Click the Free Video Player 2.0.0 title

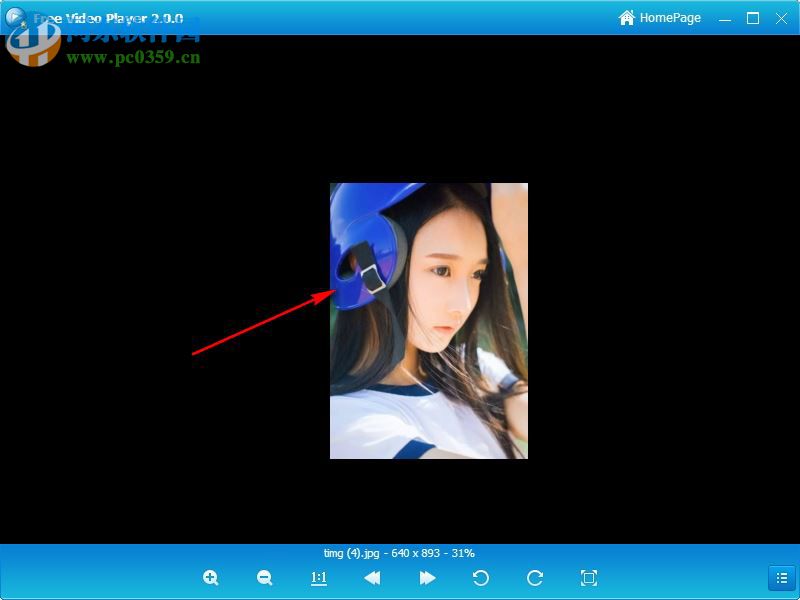tap(109, 17)
